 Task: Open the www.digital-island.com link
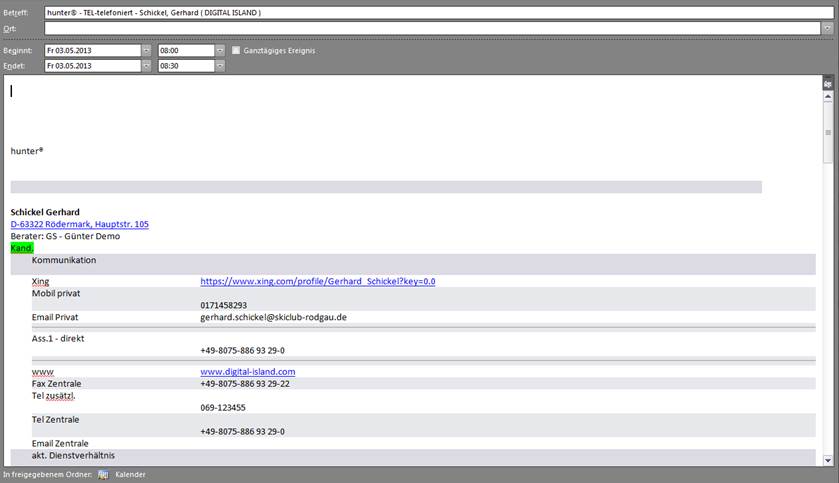[247, 372]
